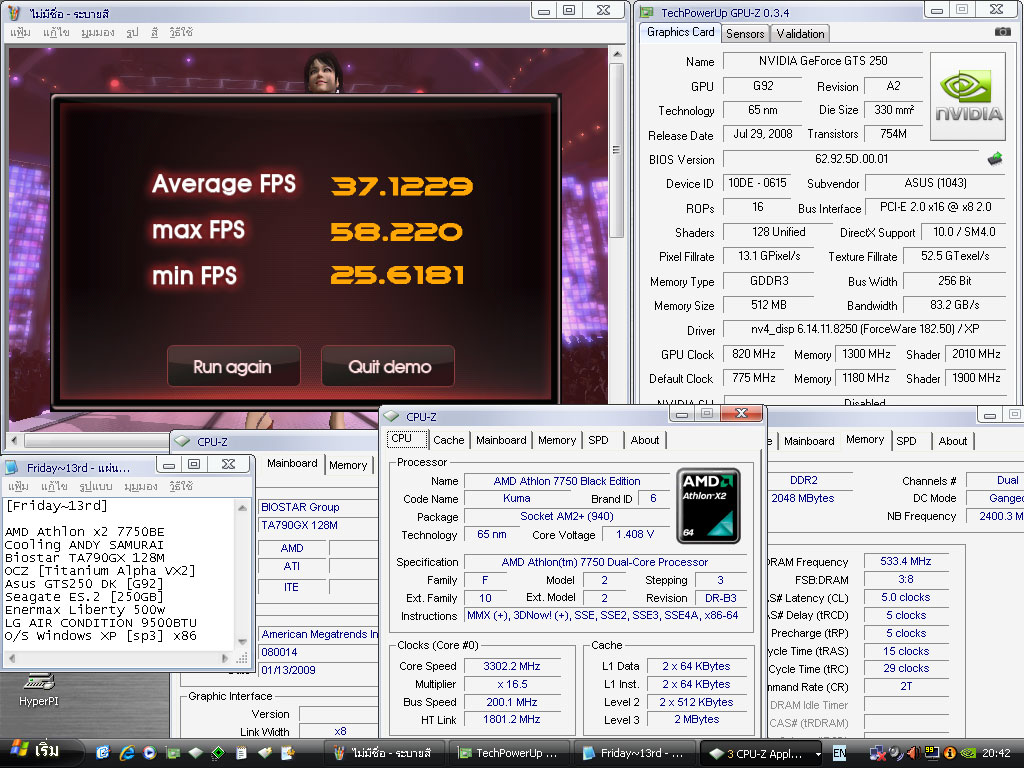Click the Paint horizontal scrollbar left arrow
This screenshot has height=768, width=1024.
tap(14, 440)
